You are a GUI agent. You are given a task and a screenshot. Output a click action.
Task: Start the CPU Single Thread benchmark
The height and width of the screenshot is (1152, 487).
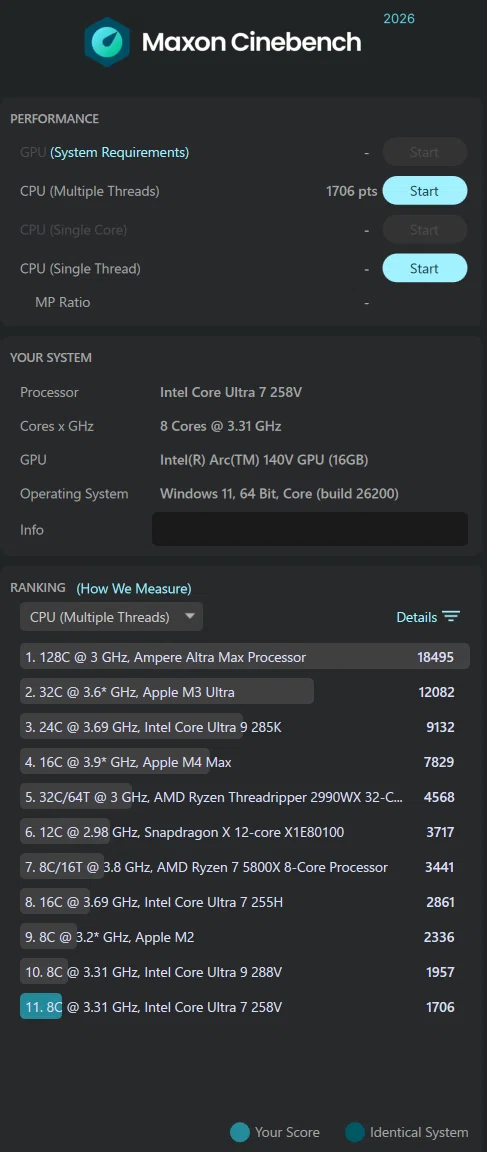tap(425, 269)
